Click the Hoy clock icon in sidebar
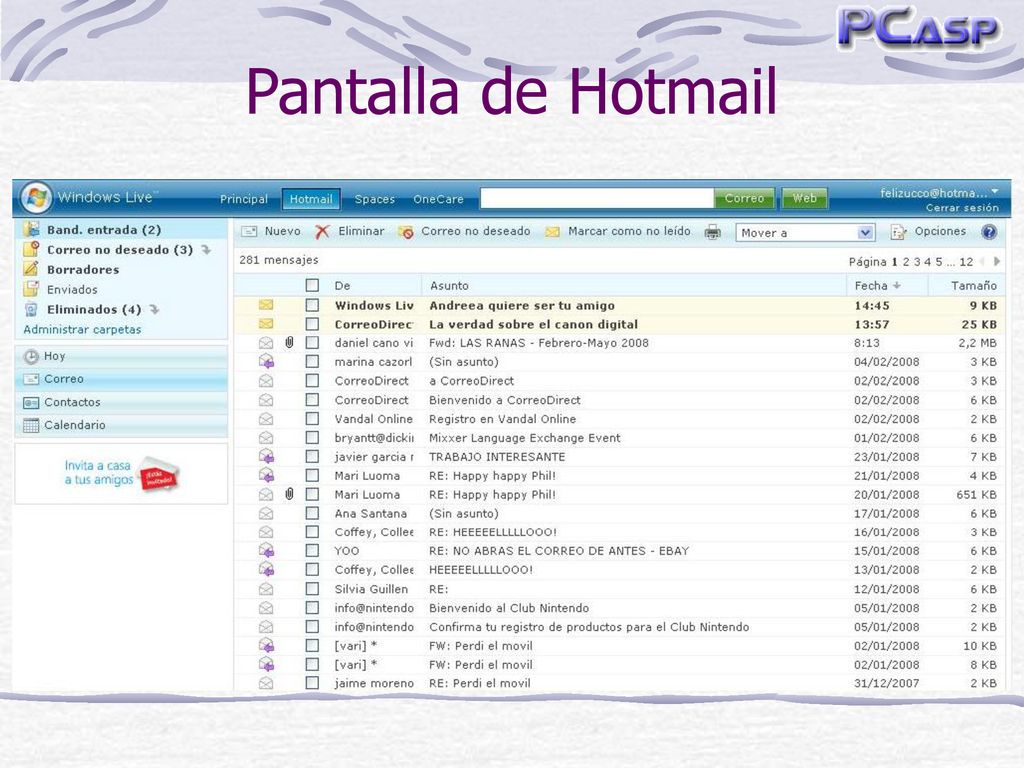 [x=31, y=357]
